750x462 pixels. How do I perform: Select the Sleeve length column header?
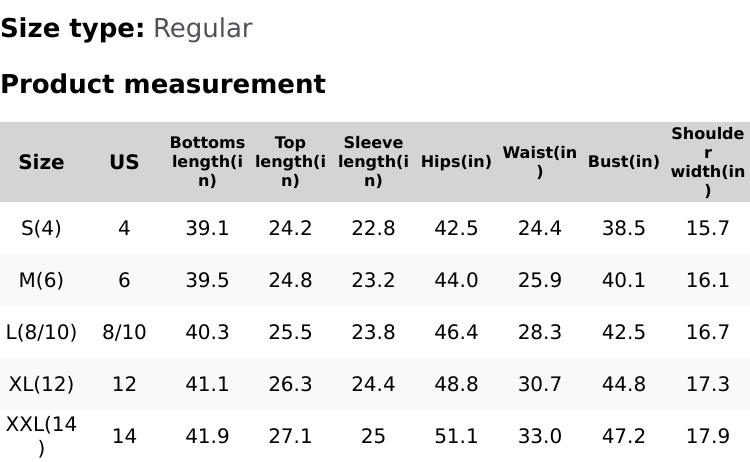pyautogui.click(x=373, y=162)
